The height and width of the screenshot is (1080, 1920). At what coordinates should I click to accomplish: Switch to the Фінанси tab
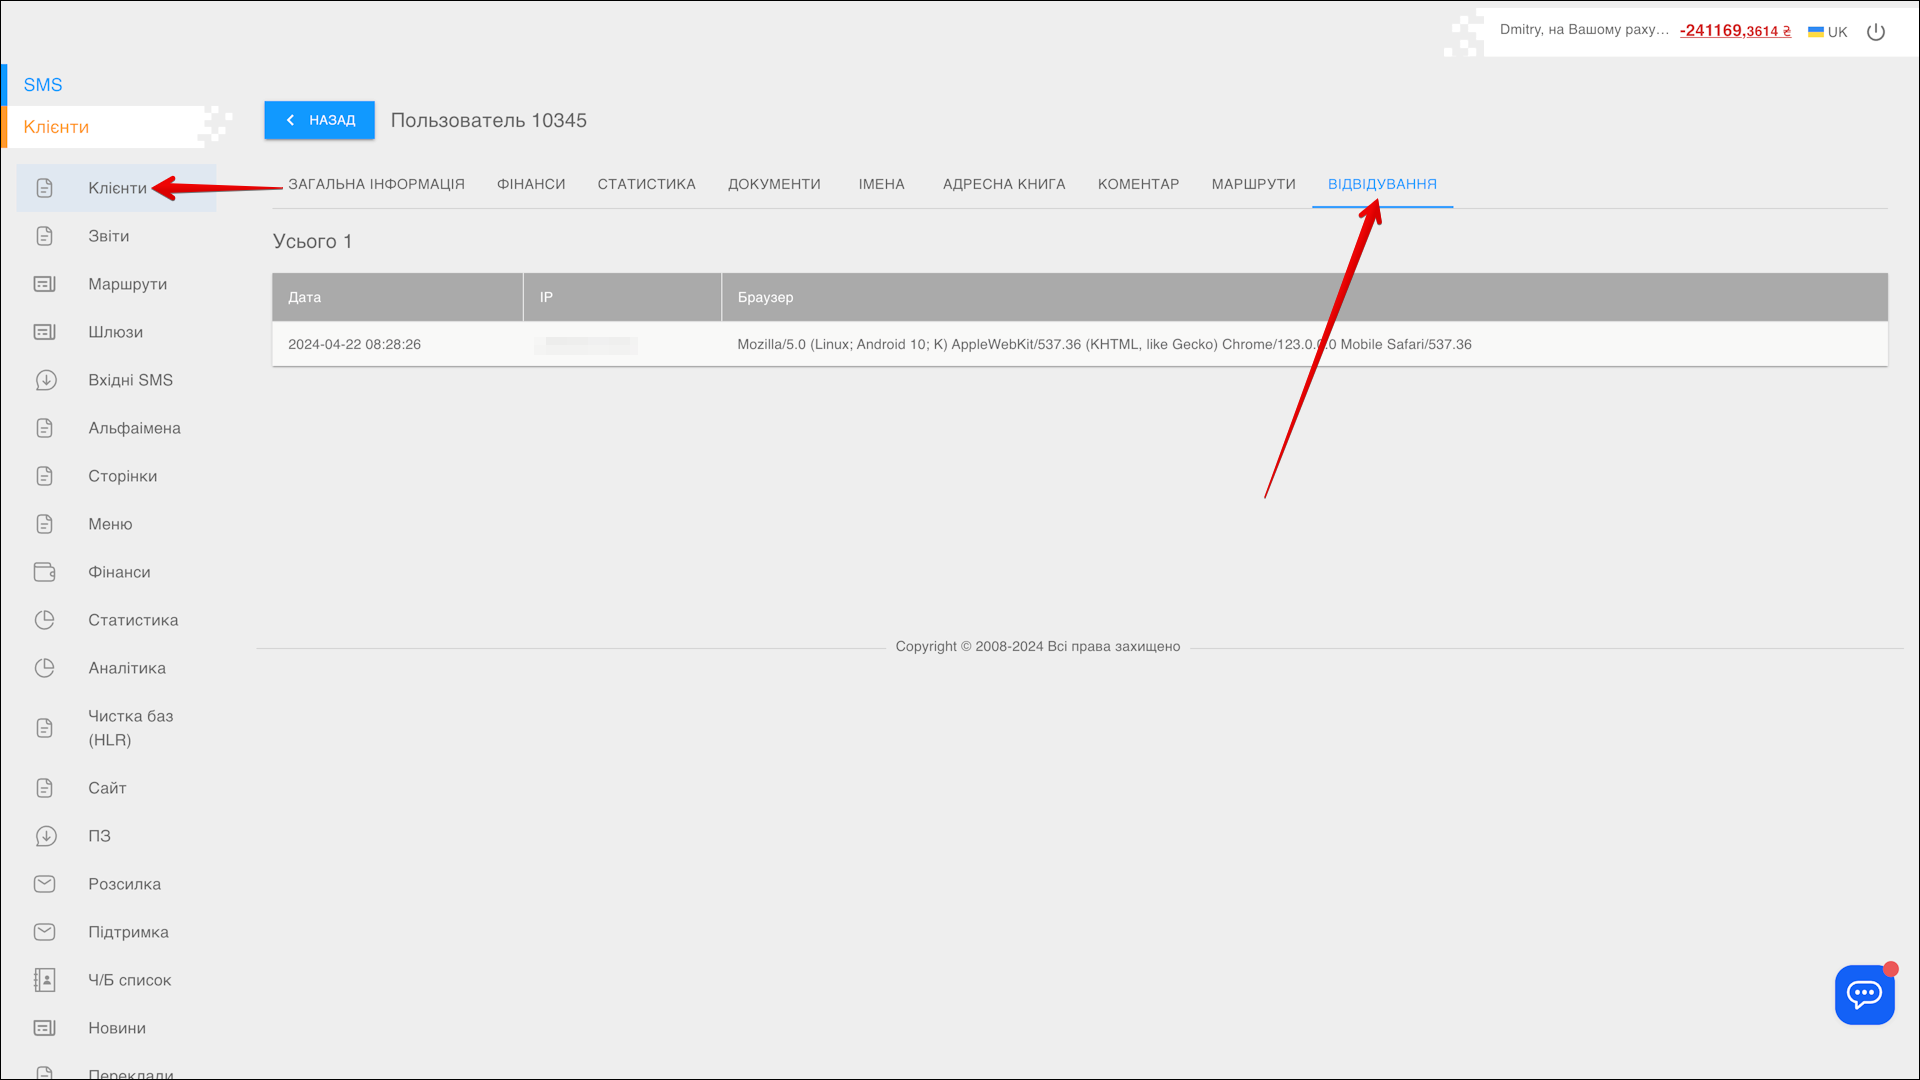point(531,184)
